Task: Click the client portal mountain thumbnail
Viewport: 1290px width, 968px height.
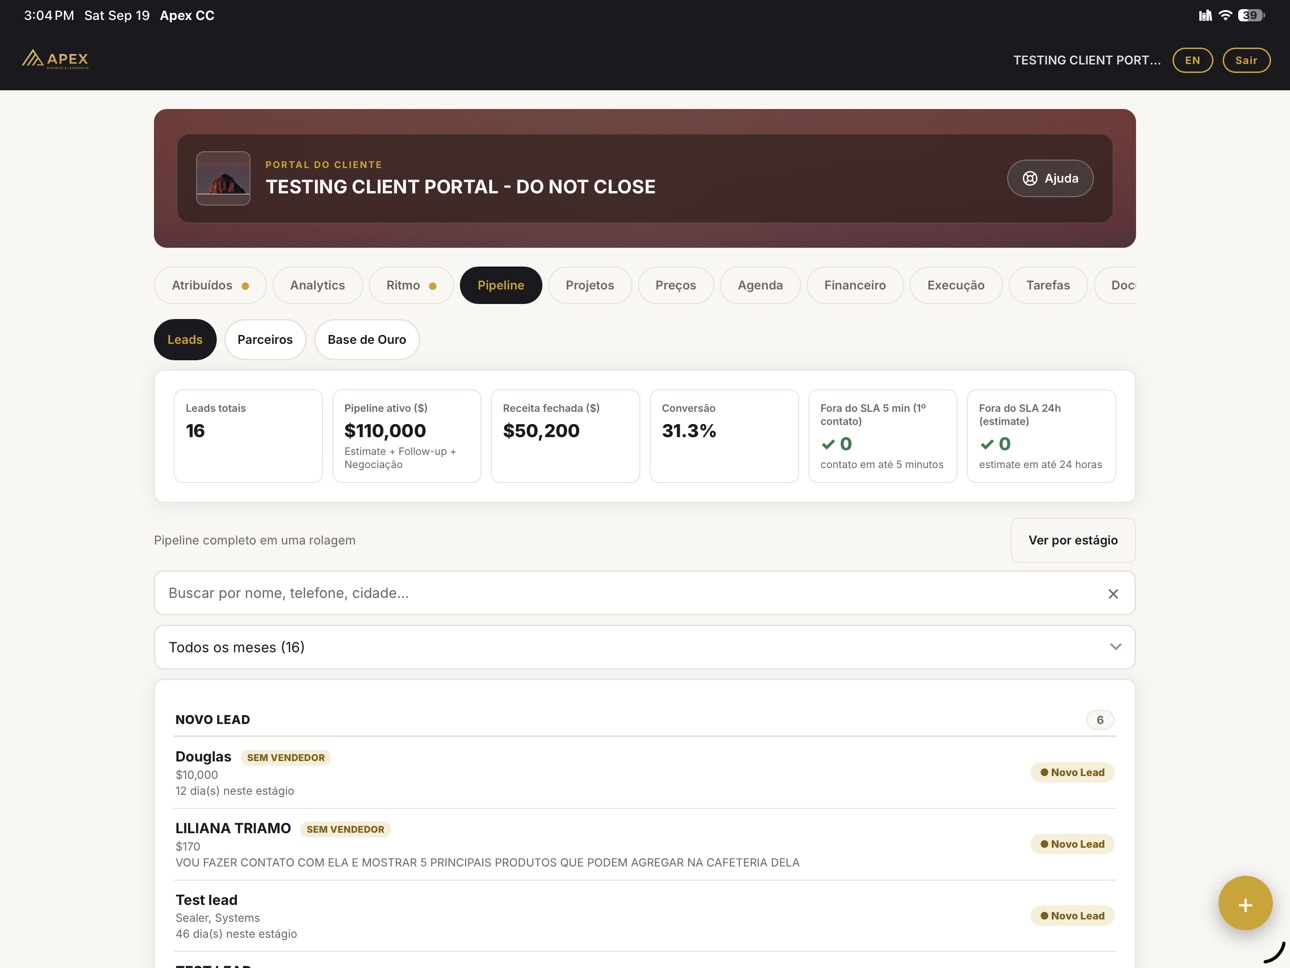Action: click(223, 178)
